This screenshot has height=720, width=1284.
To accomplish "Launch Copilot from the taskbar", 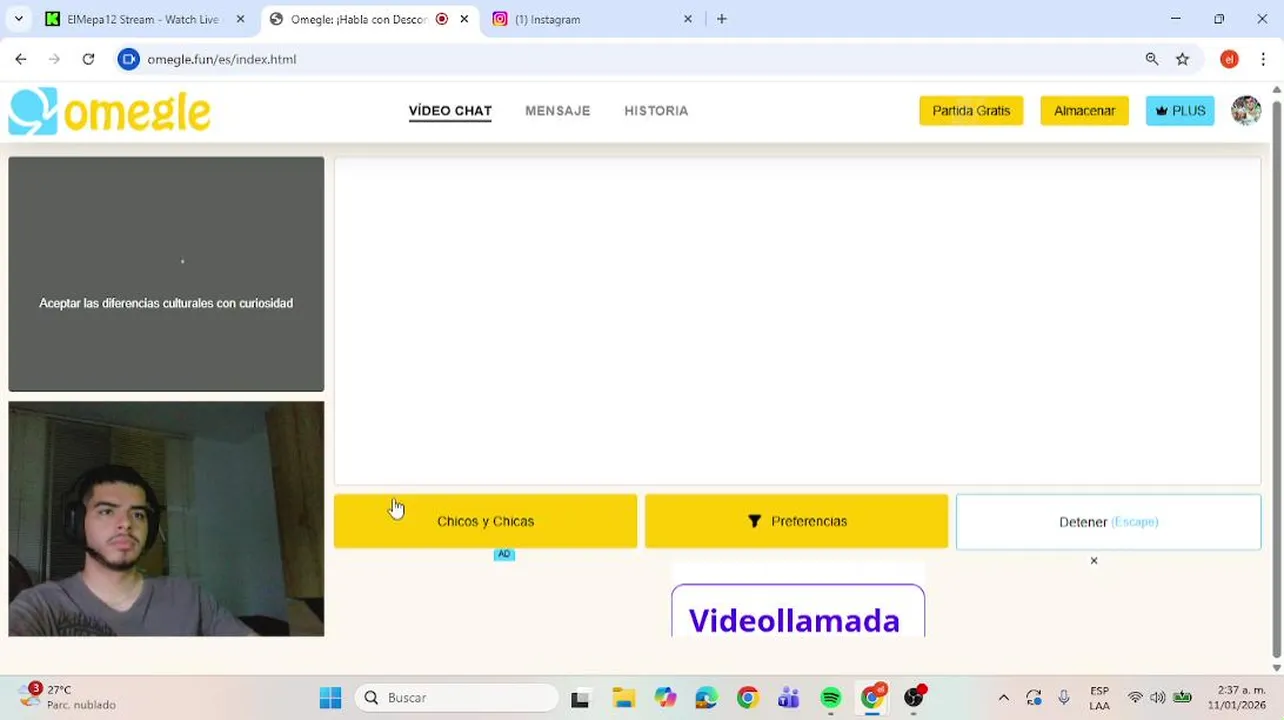I will [665, 698].
